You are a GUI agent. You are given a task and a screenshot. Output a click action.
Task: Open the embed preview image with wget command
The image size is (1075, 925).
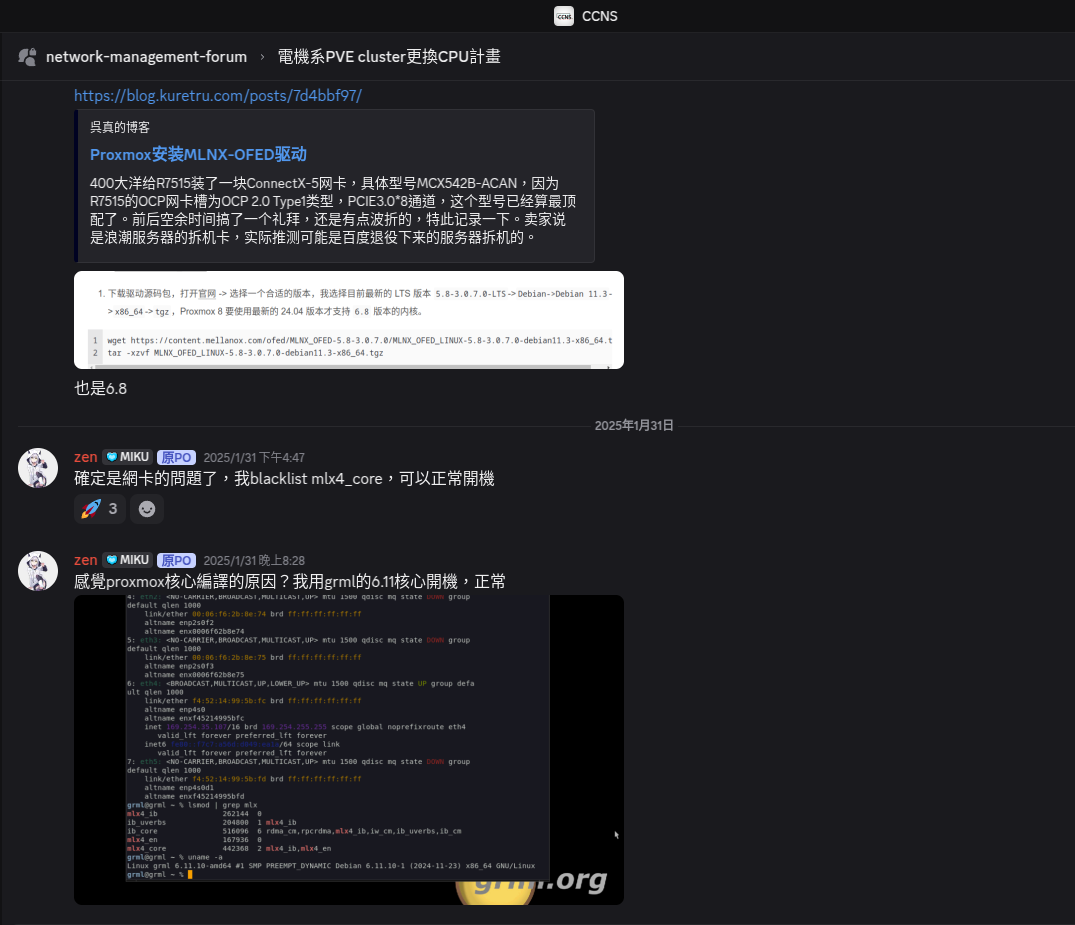pyautogui.click(x=349, y=320)
